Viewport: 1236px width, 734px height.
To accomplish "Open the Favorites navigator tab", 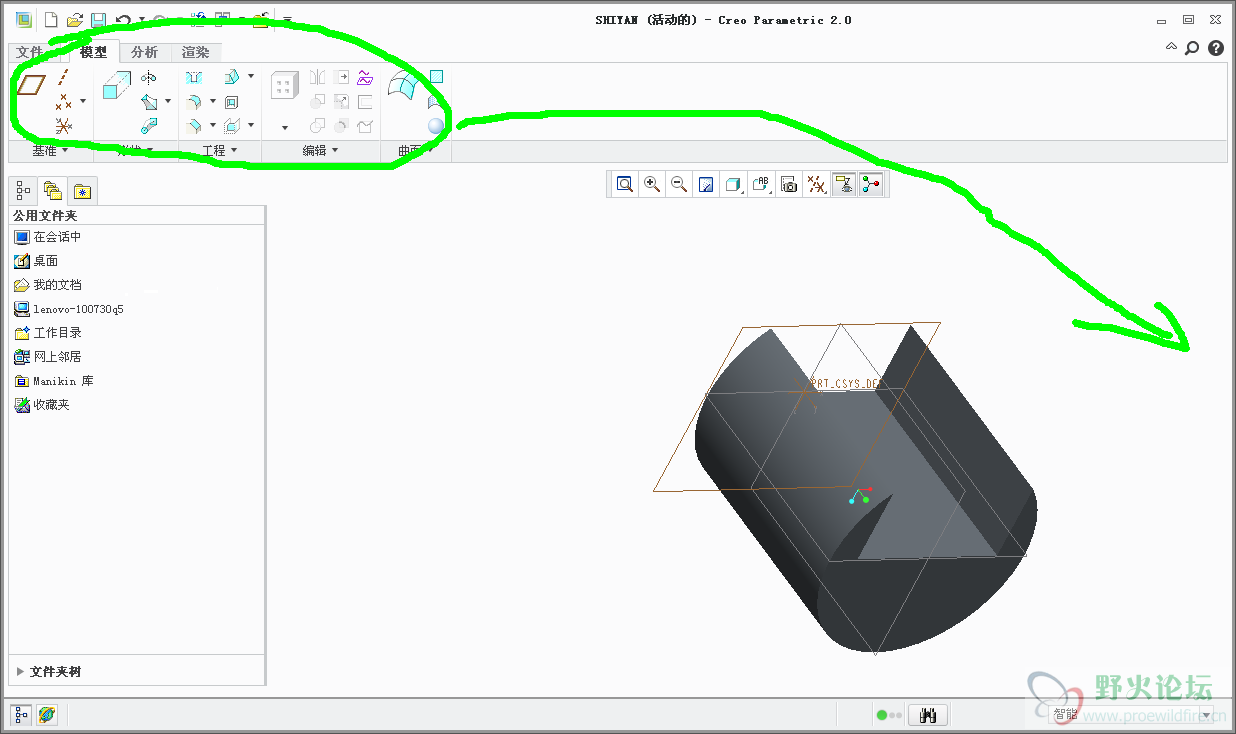I will [82, 190].
